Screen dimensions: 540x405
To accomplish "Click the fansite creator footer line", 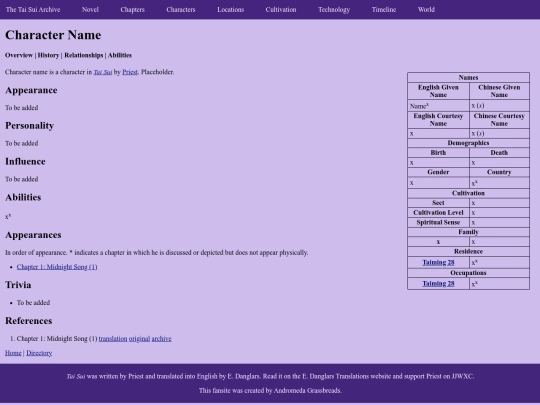I will coord(270,391).
